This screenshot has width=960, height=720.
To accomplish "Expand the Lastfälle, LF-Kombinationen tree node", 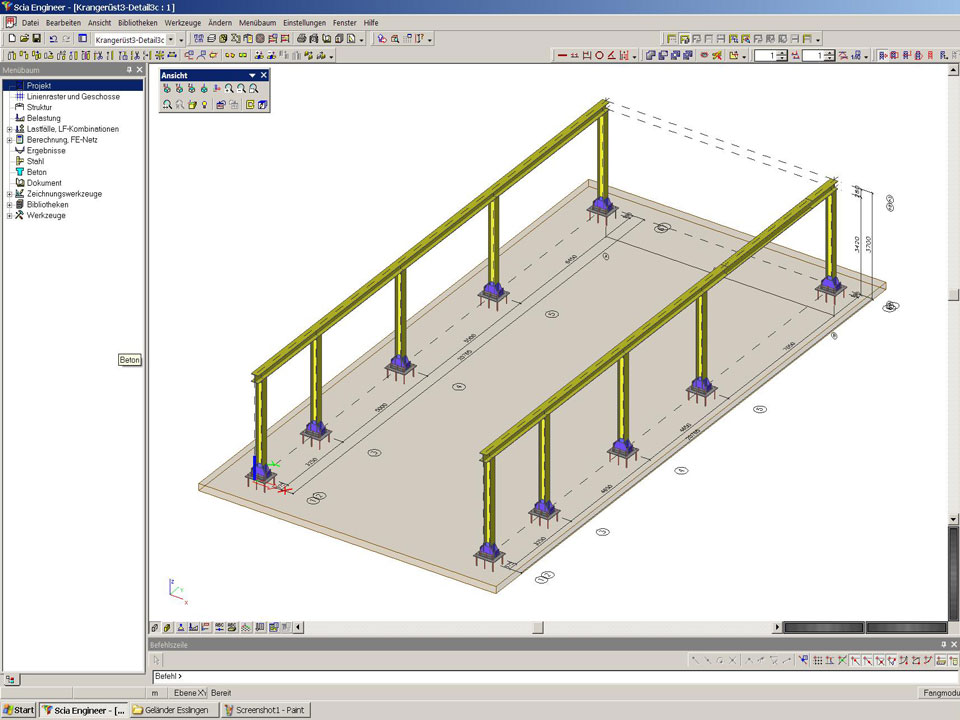I will pos(9,129).
